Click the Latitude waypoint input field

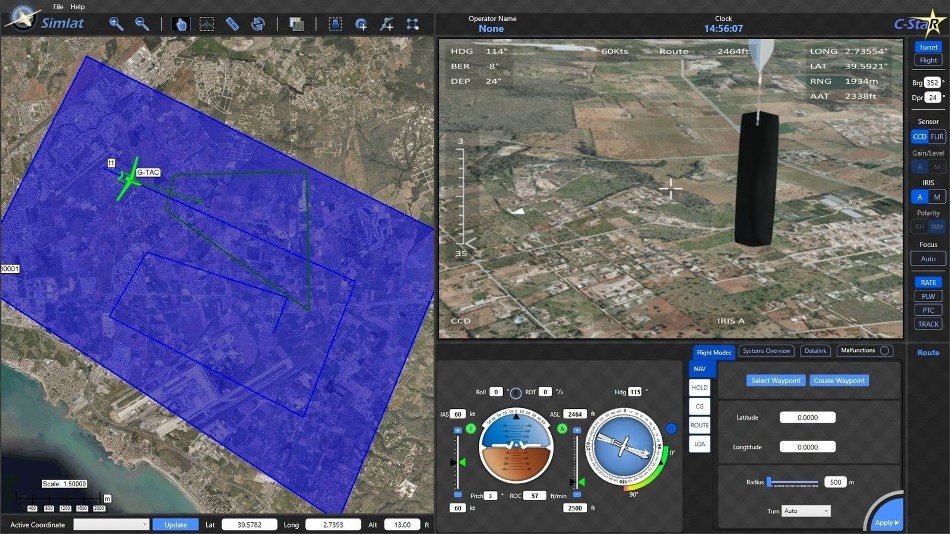point(808,418)
